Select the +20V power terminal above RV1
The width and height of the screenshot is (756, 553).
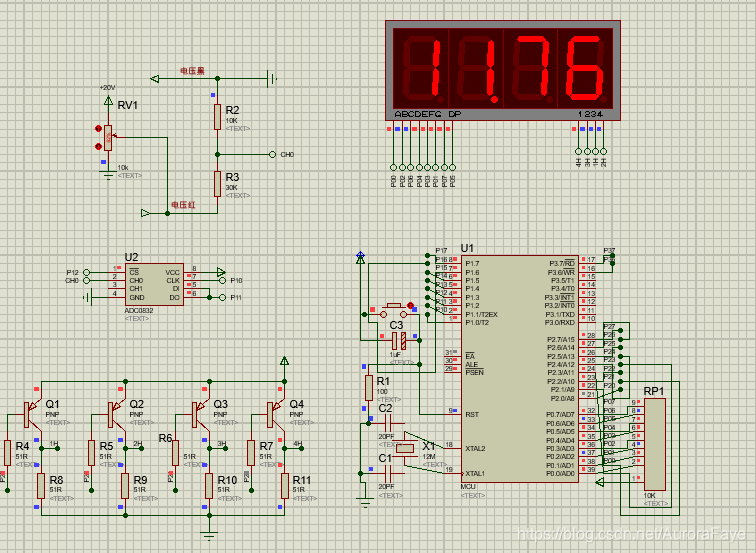[108, 100]
